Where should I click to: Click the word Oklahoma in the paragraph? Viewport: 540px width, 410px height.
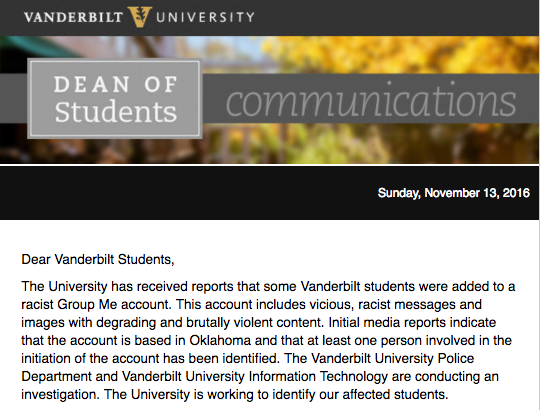tap(220, 340)
